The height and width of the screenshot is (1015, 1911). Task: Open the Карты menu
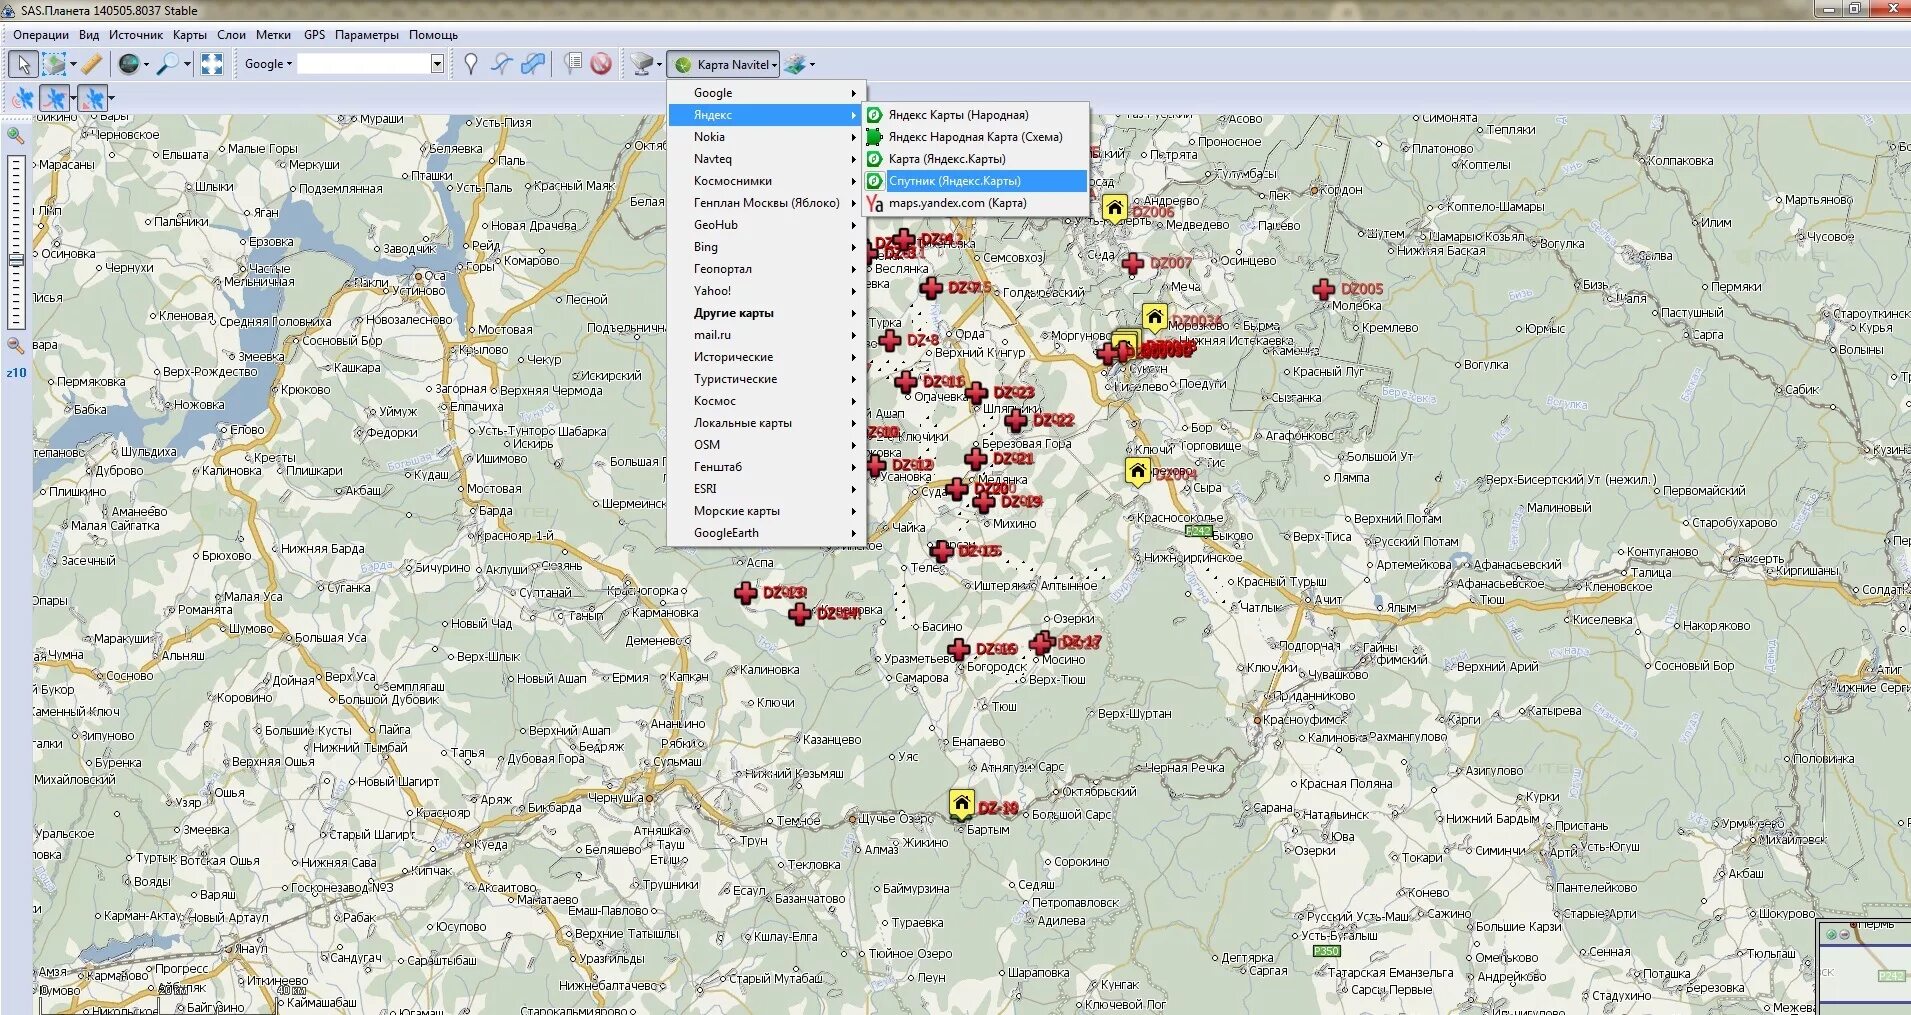point(190,35)
